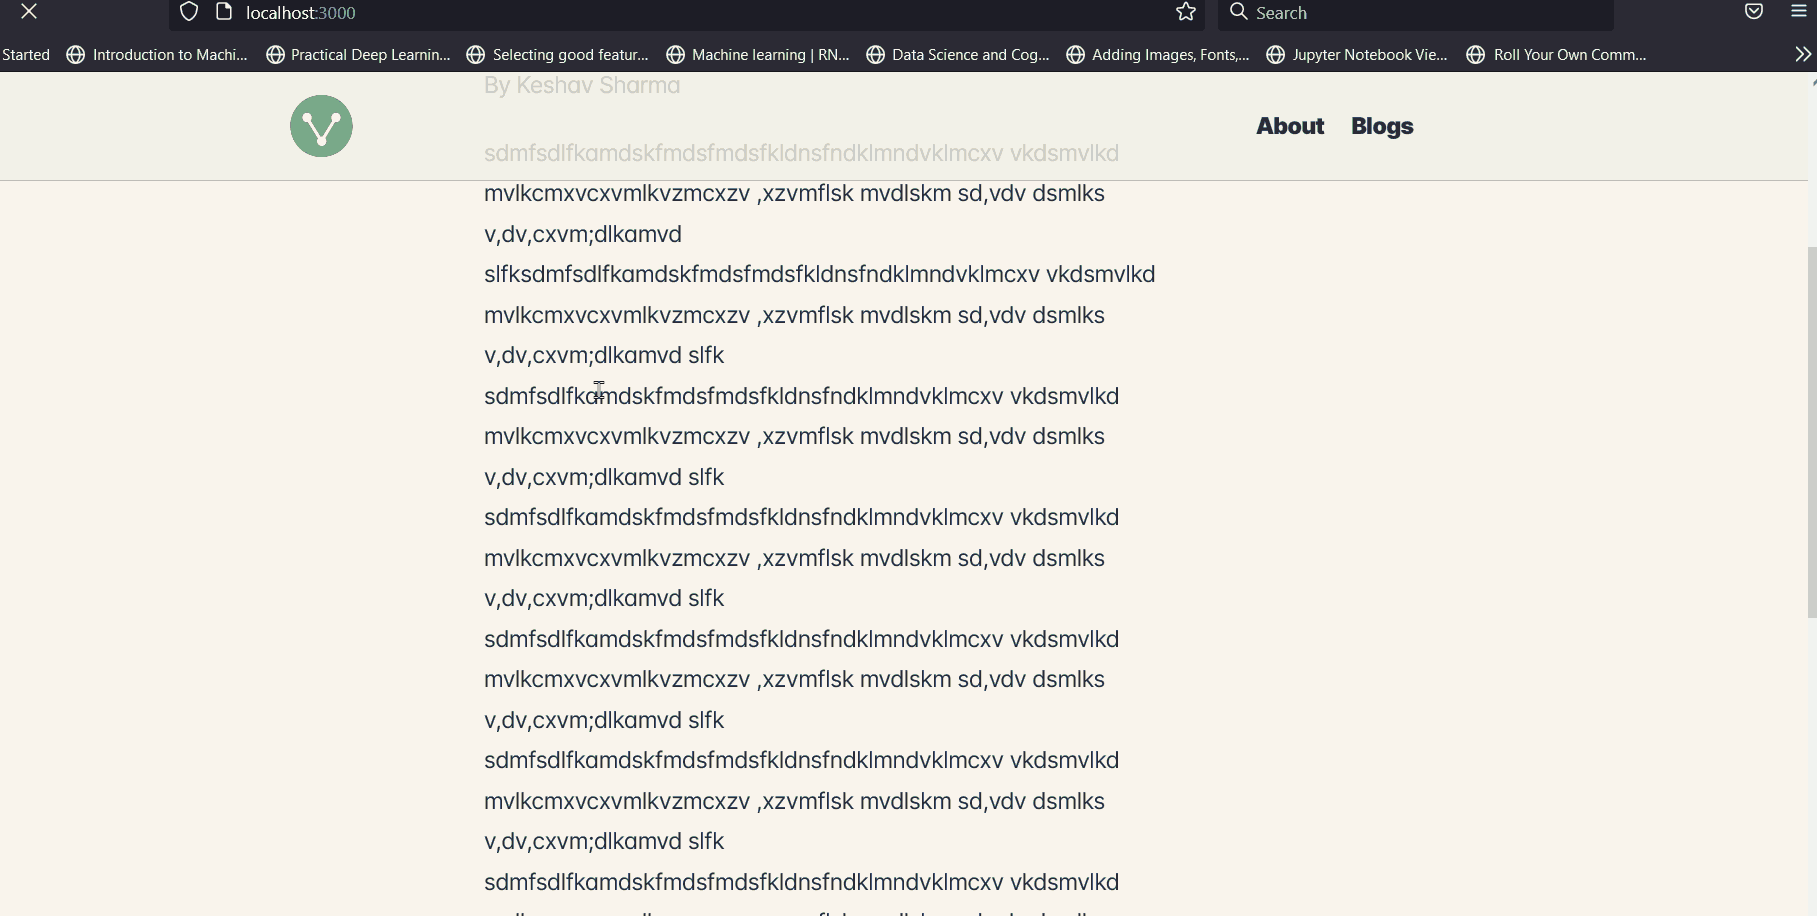Open the Blogs page
Screen dimensions: 1817x916
tap(1381, 126)
